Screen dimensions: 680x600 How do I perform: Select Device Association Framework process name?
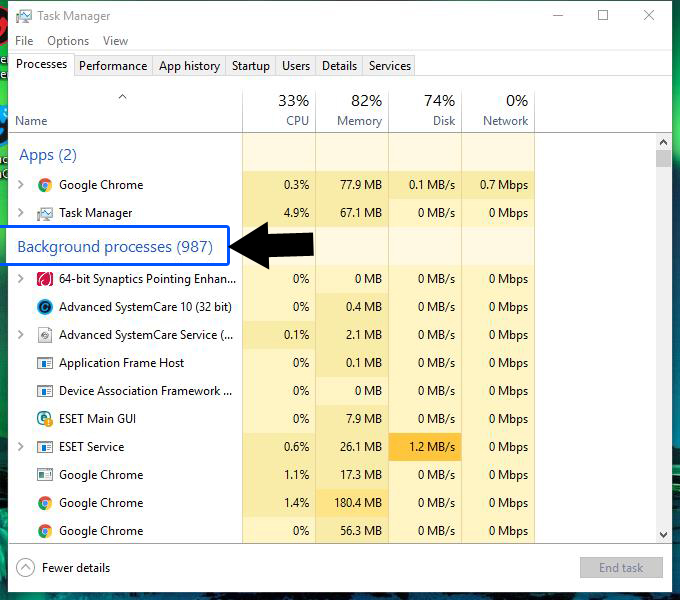[145, 391]
